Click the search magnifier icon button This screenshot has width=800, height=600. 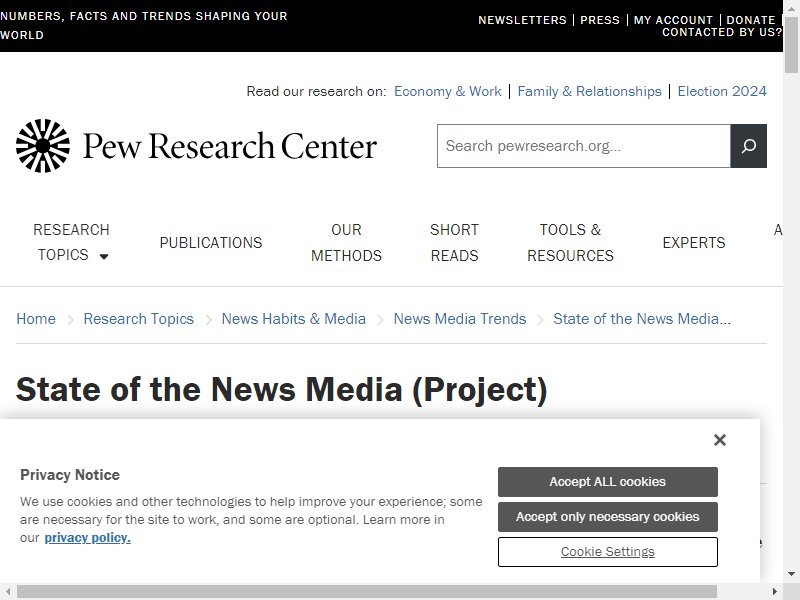pos(748,146)
